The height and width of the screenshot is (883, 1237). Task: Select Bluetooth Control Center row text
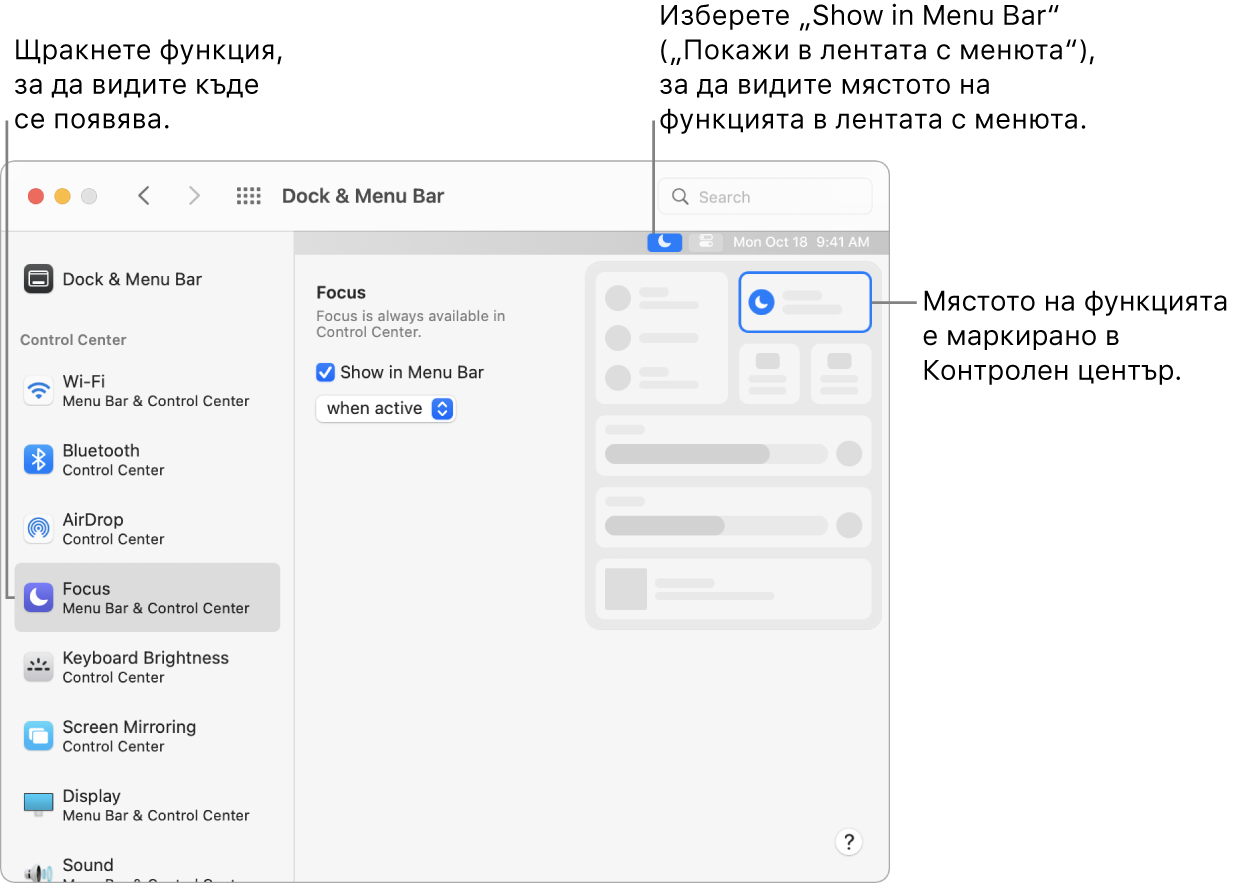113,459
